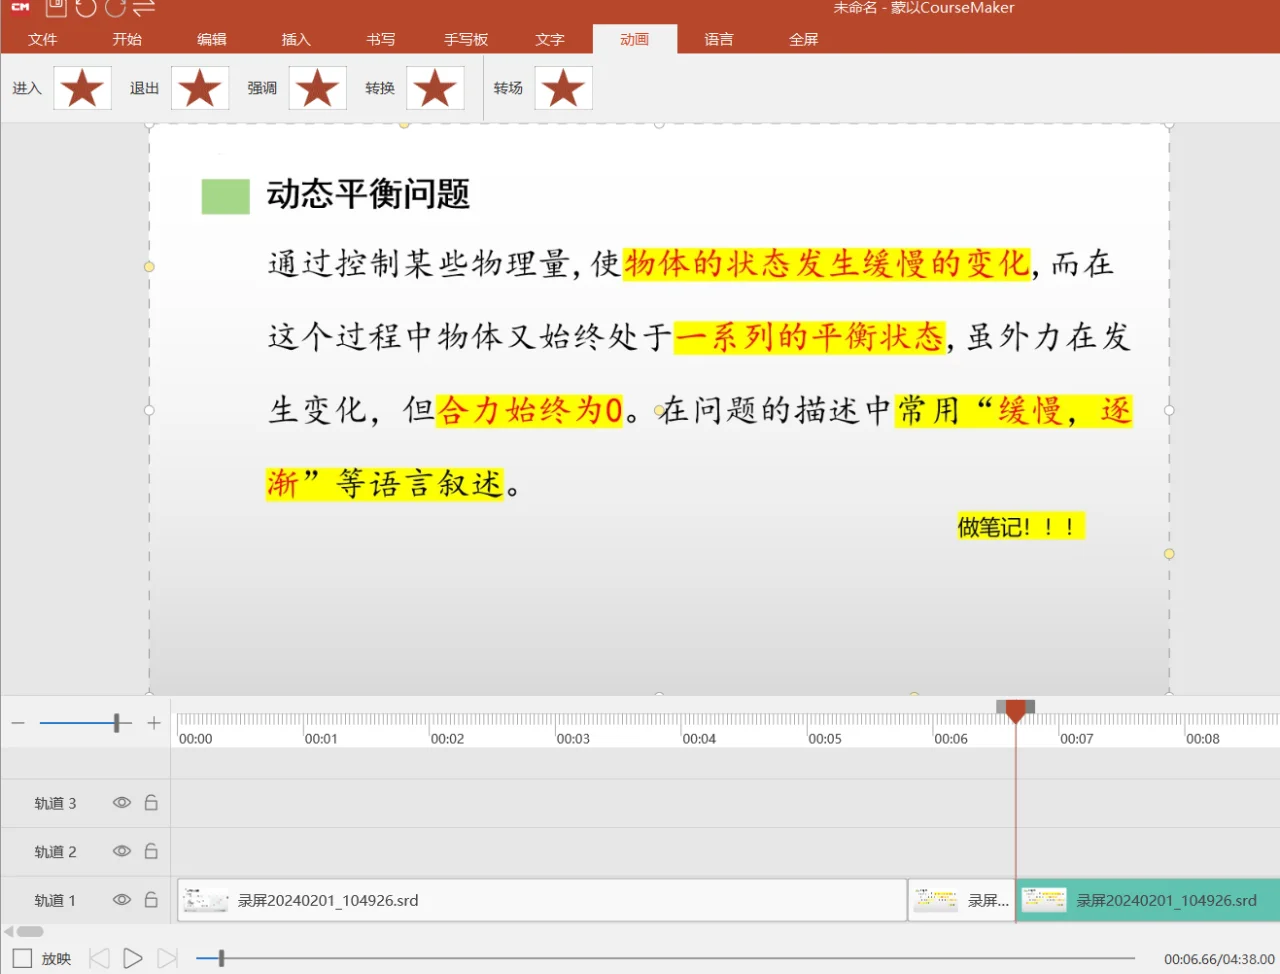Open the 文件 menu
Screen dimensions: 1280x974
(43, 40)
